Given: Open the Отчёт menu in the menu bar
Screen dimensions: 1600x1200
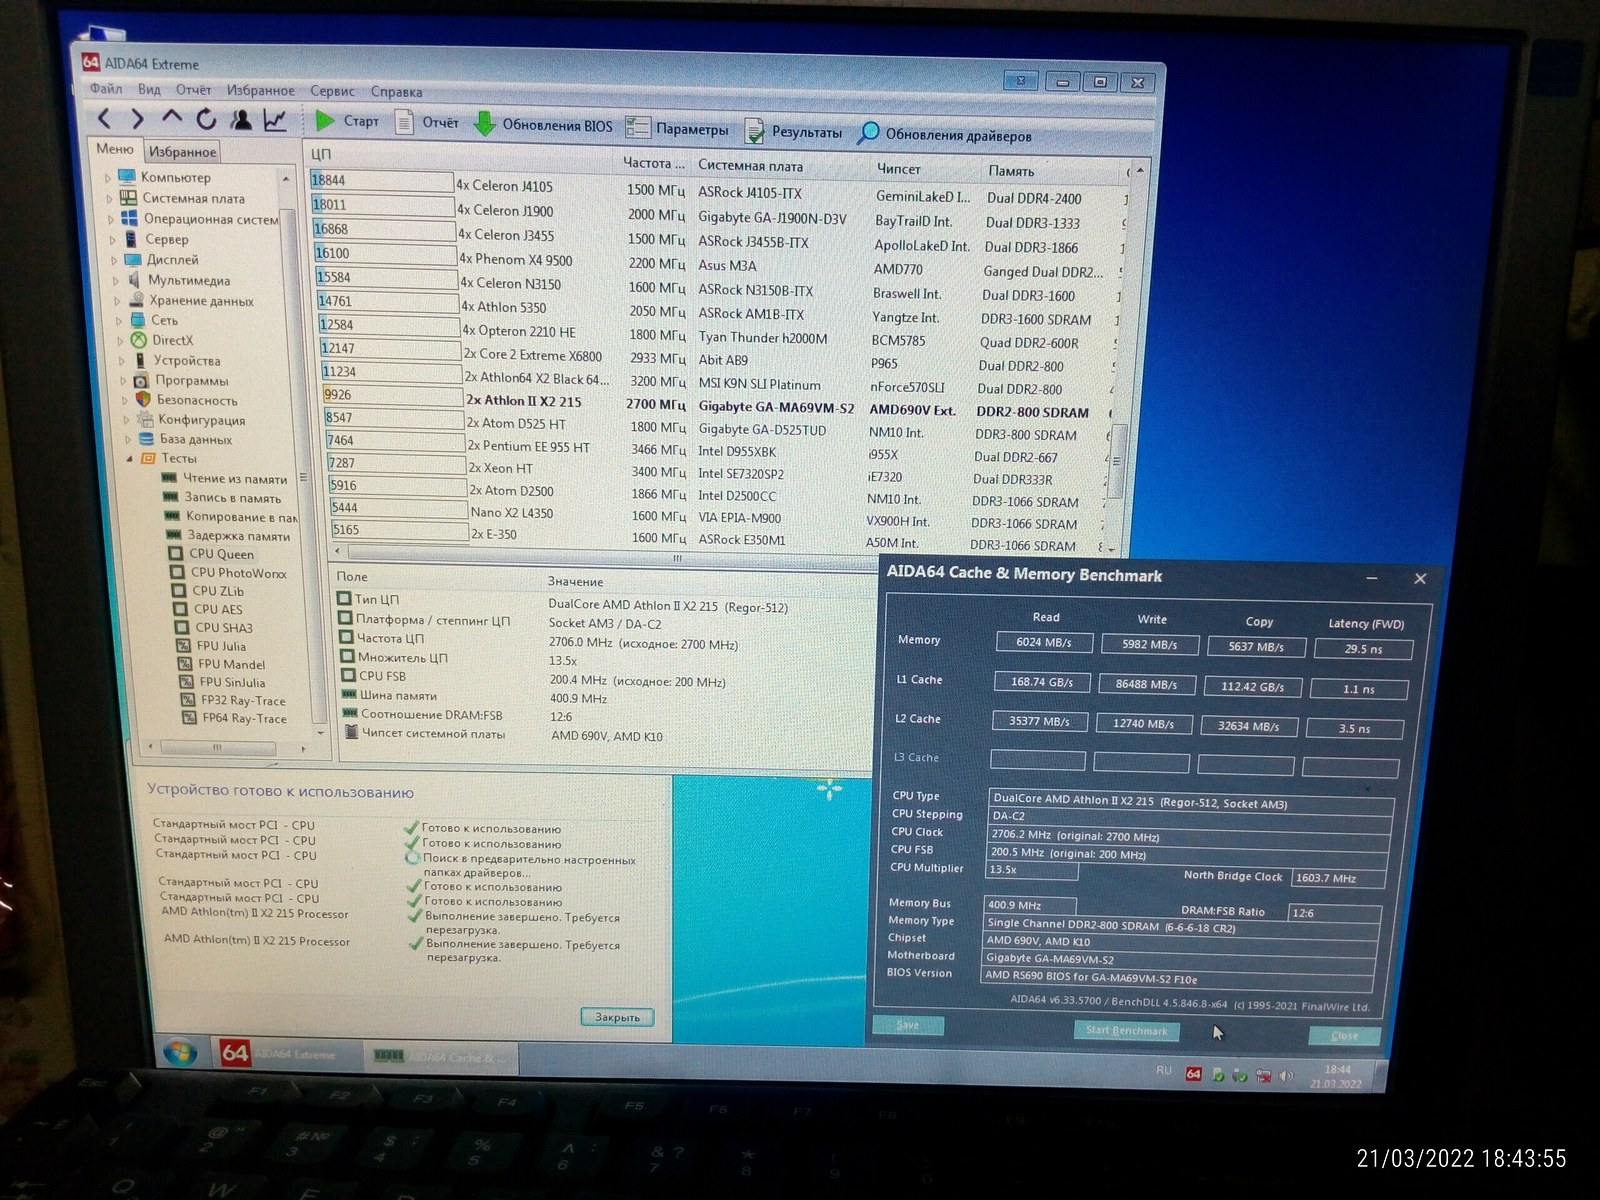Looking at the screenshot, I should click(193, 90).
